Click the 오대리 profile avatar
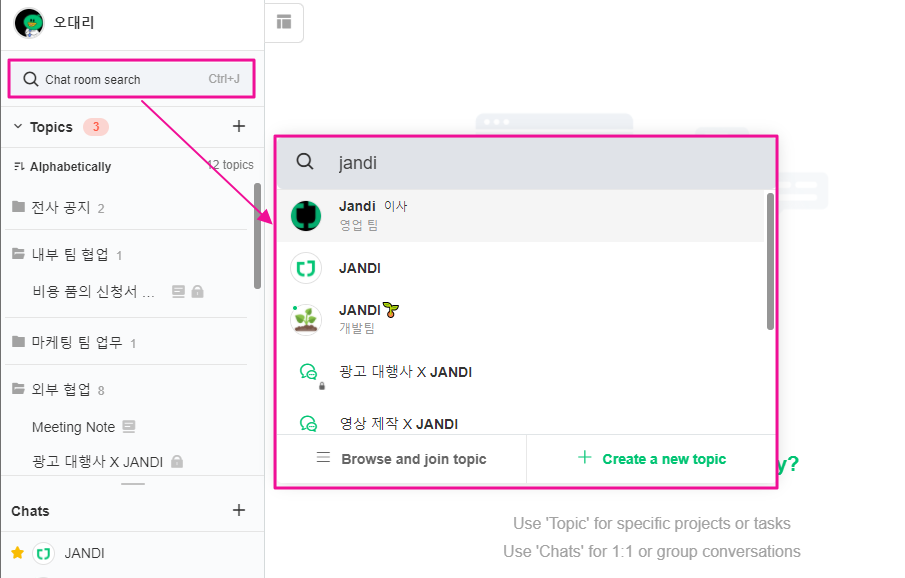 coord(28,22)
